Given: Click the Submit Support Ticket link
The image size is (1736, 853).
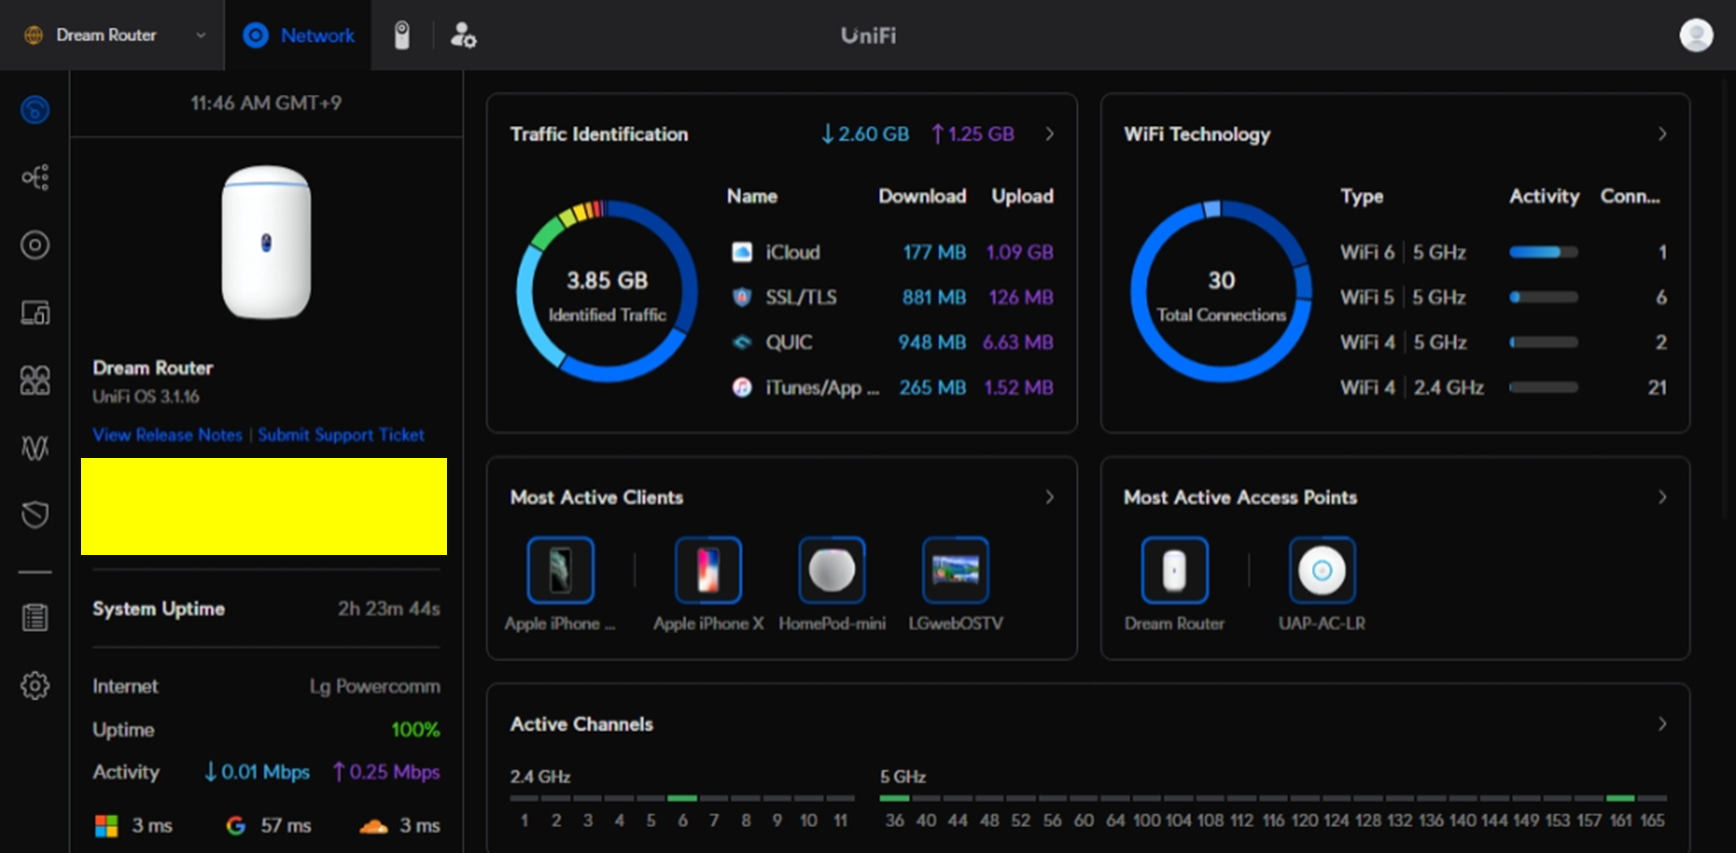Looking at the screenshot, I should tap(341, 435).
